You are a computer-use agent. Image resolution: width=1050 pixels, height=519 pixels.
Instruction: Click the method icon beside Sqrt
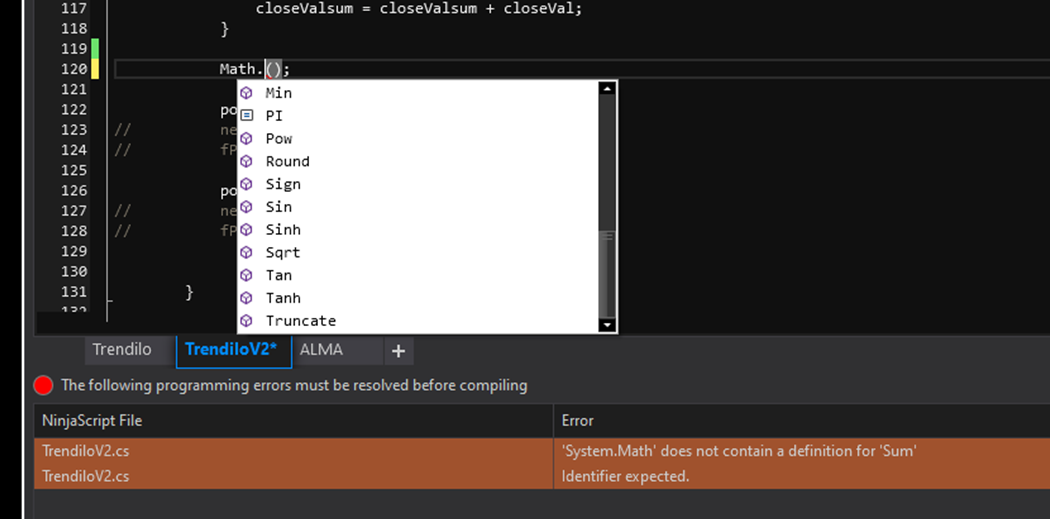[x=246, y=253]
